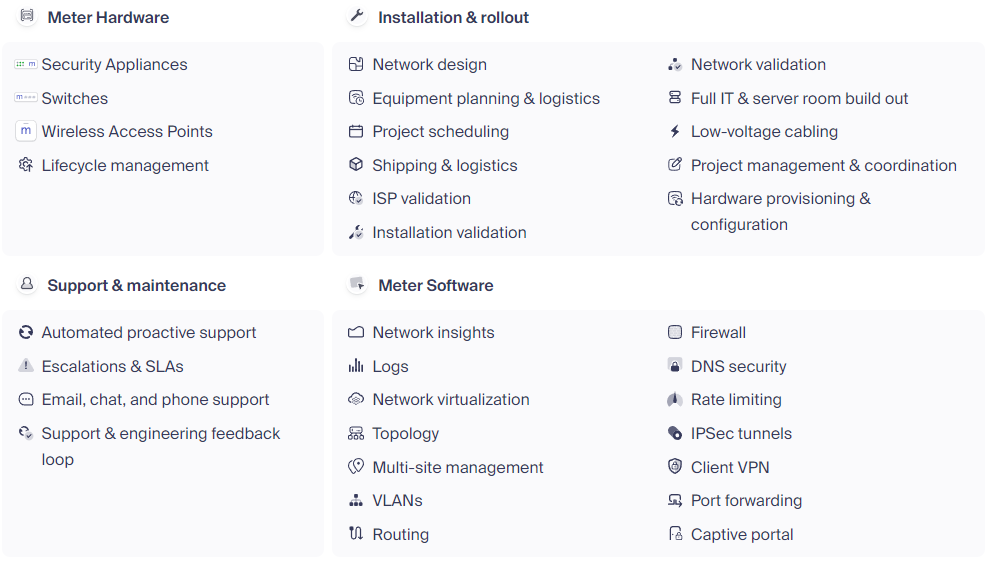Open the Captive portal link
This screenshot has height=563, width=987.
[x=742, y=535]
